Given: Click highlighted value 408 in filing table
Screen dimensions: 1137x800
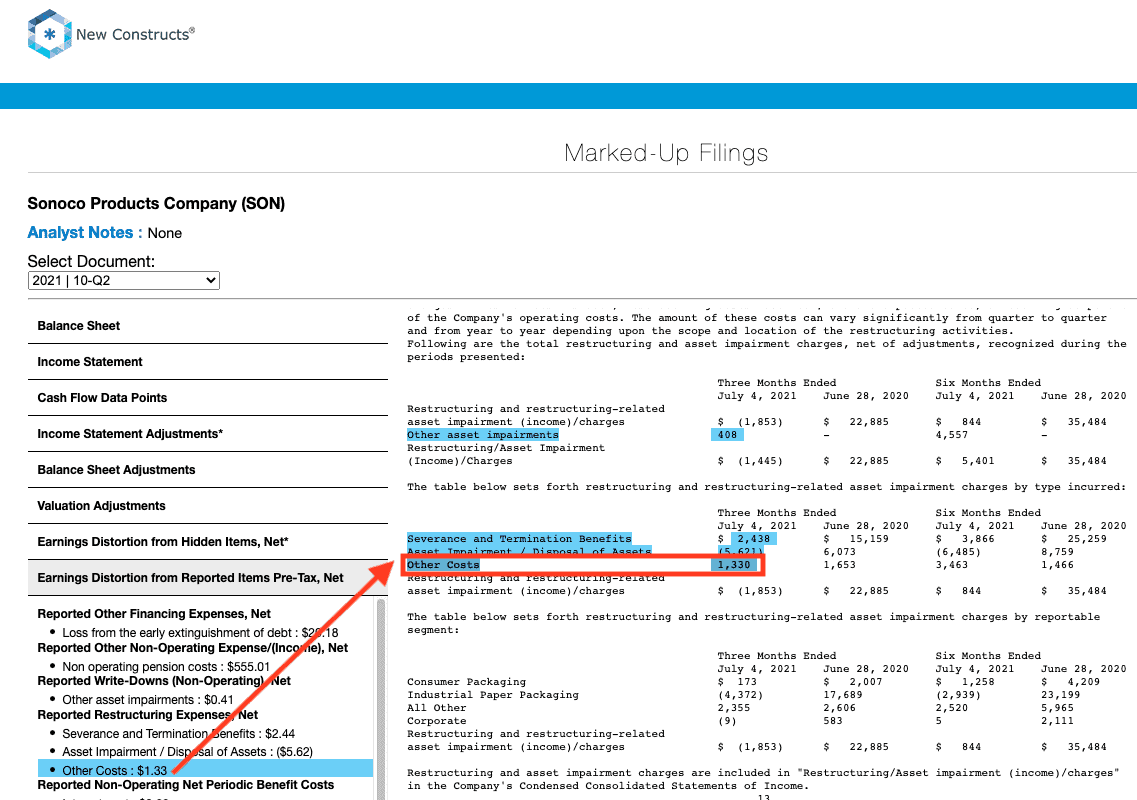Looking at the screenshot, I should pos(727,435).
